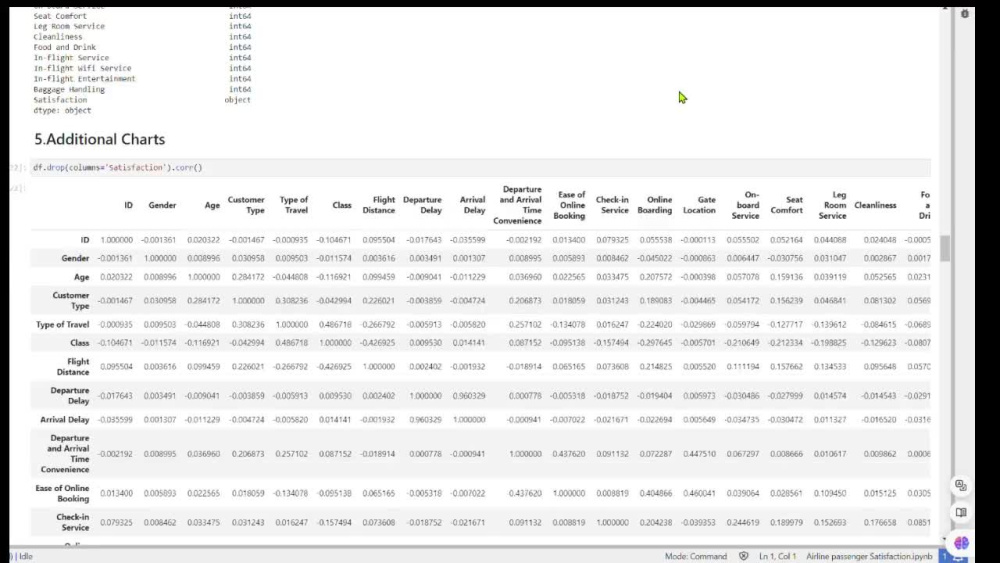Click the 'Baggage Handling' dtype output line
The image size is (1000, 563).
[x=142, y=90]
